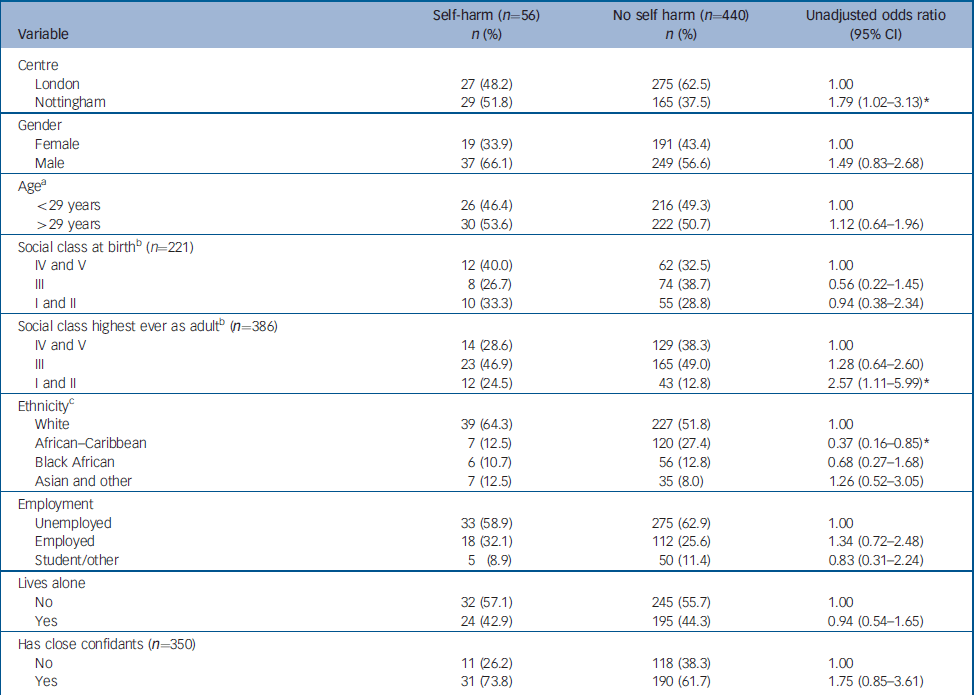
Task: Select the Lives alone section label
Action: [x=53, y=585]
